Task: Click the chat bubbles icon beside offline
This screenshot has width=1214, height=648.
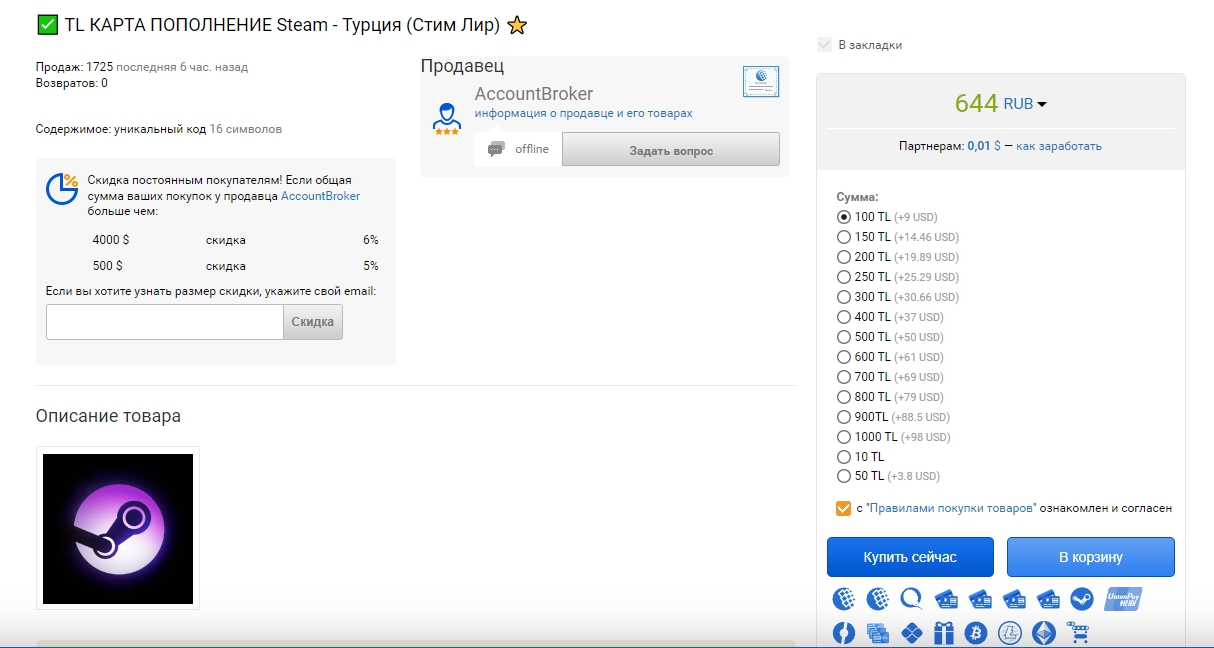Action: (x=497, y=149)
